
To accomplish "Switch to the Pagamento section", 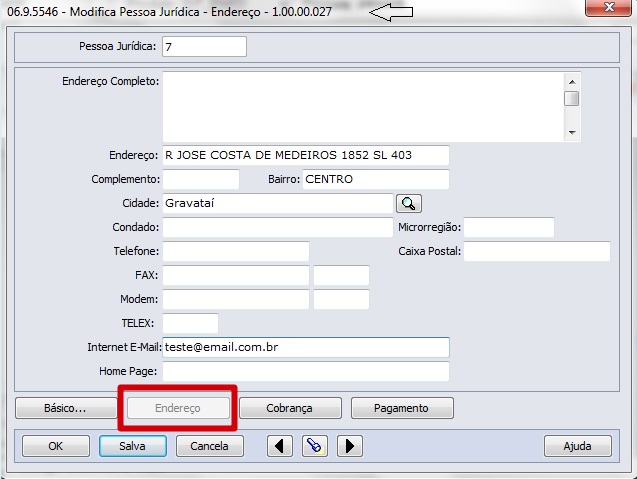I will [402, 408].
